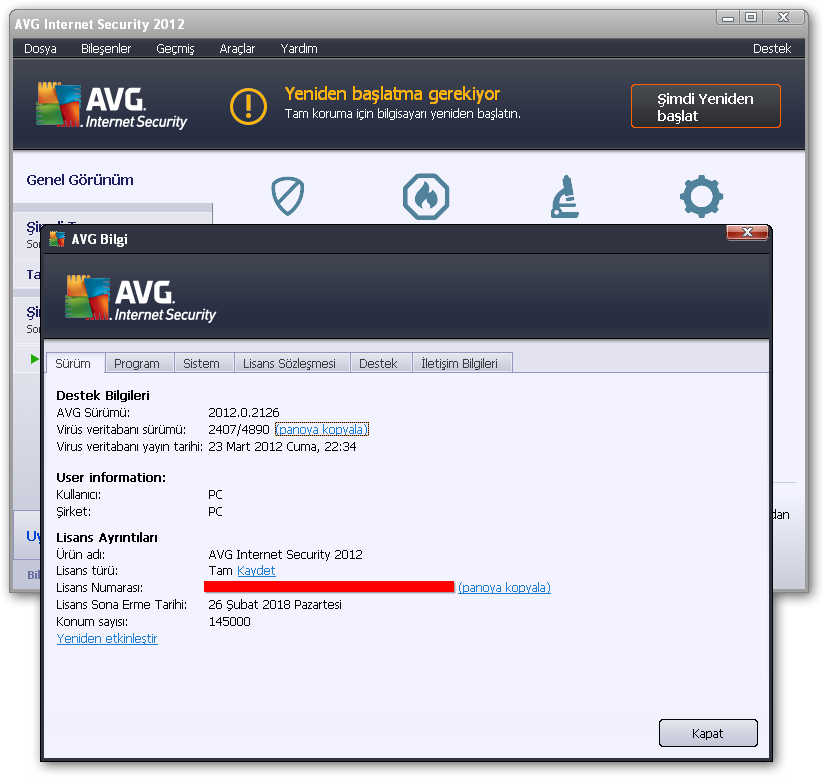The height and width of the screenshot is (777, 824).
Task: Click the shield icon in the AVG main window
Action: click(287, 196)
